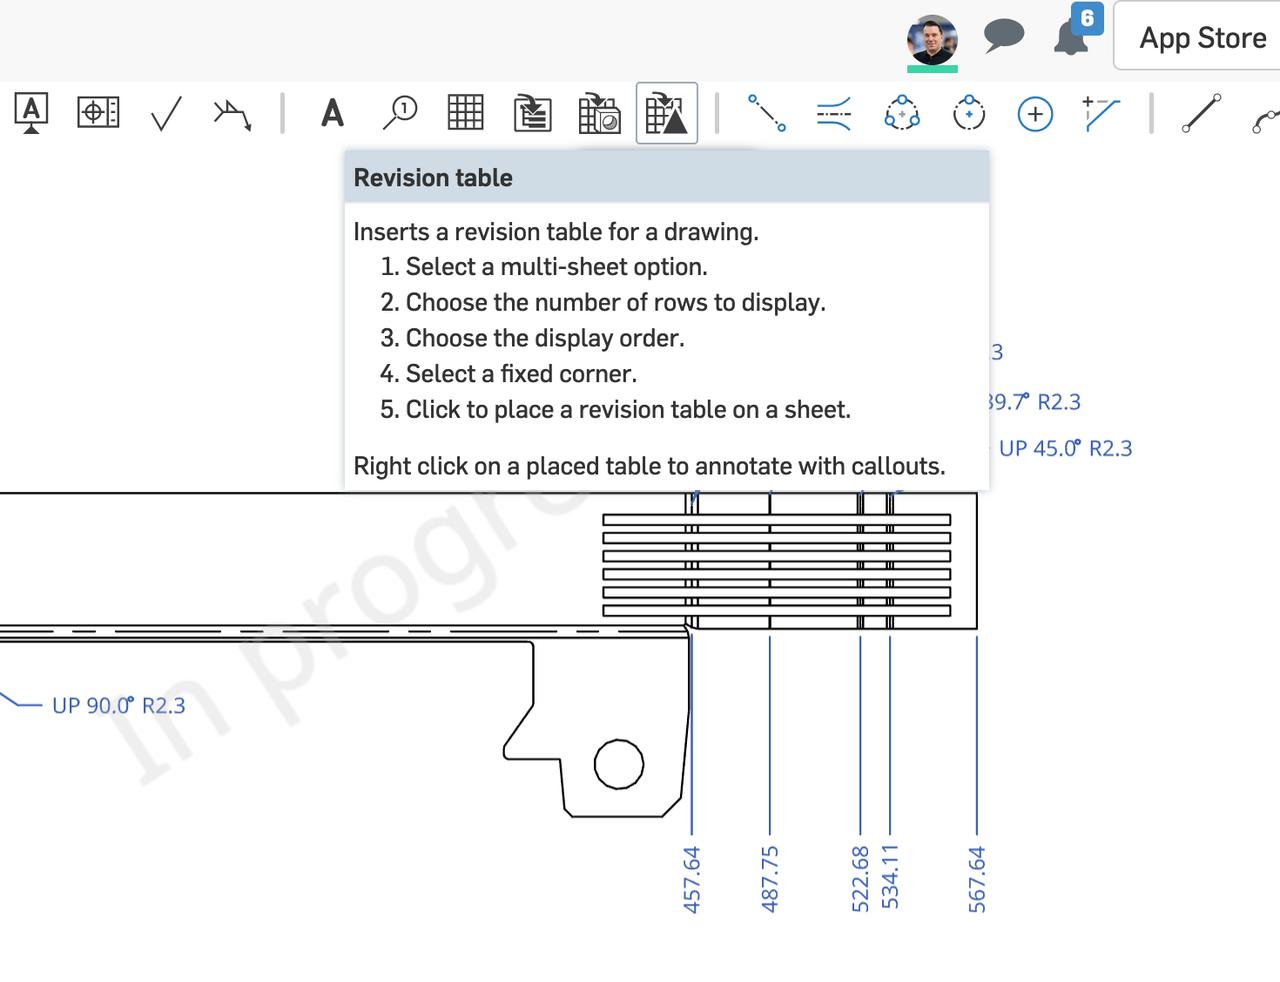Select the circular center mark tool
Image resolution: width=1280 pixels, height=982 pixels.
point(967,114)
